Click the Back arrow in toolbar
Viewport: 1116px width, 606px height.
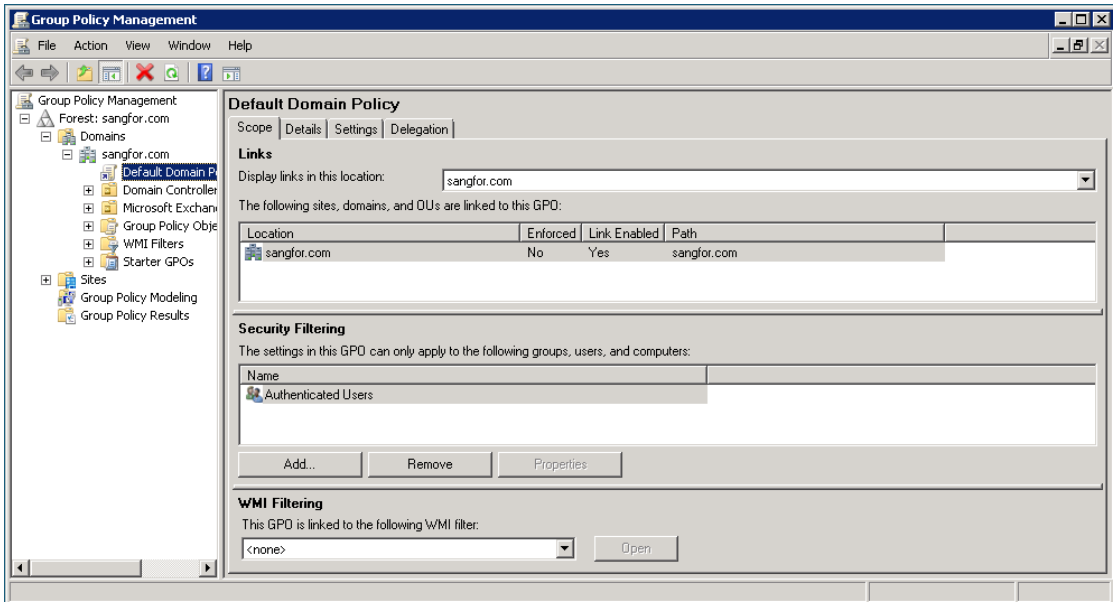(x=22, y=73)
